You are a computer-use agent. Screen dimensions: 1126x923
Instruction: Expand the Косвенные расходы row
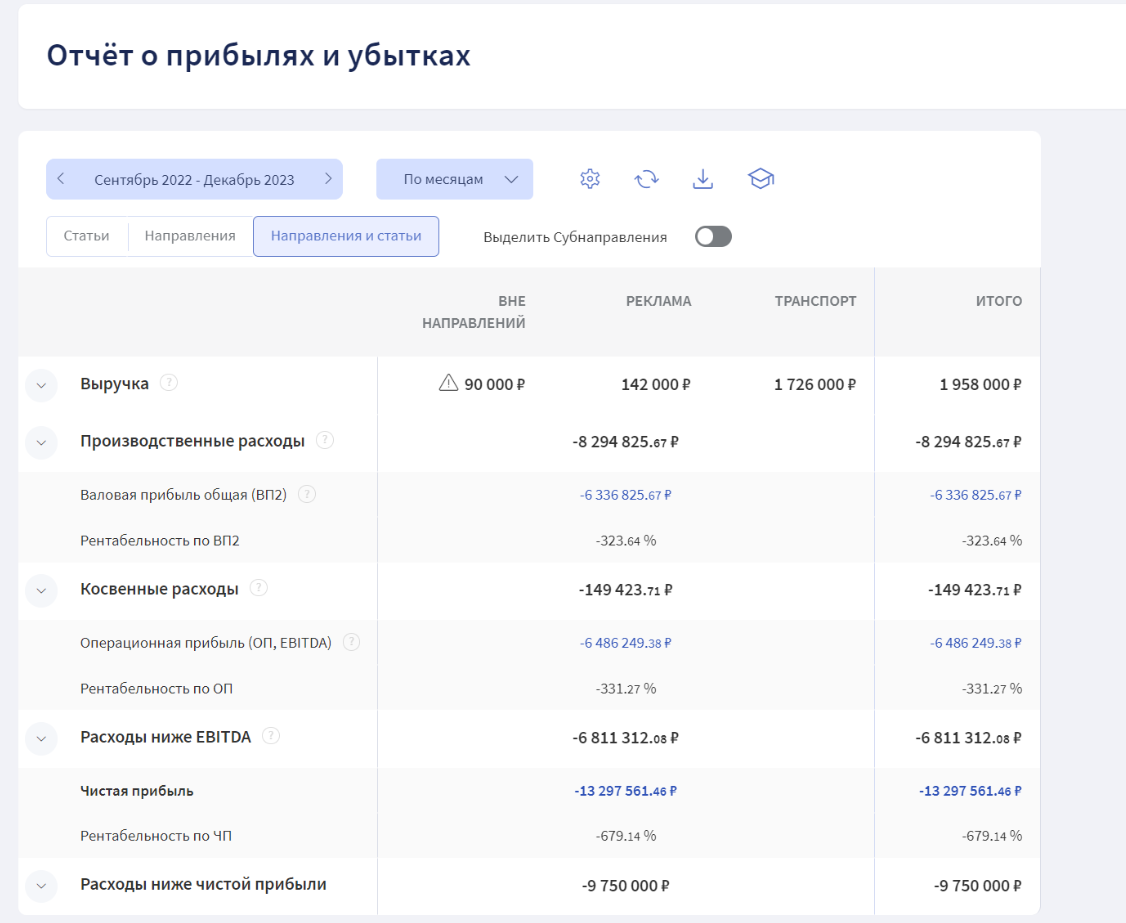(41, 590)
